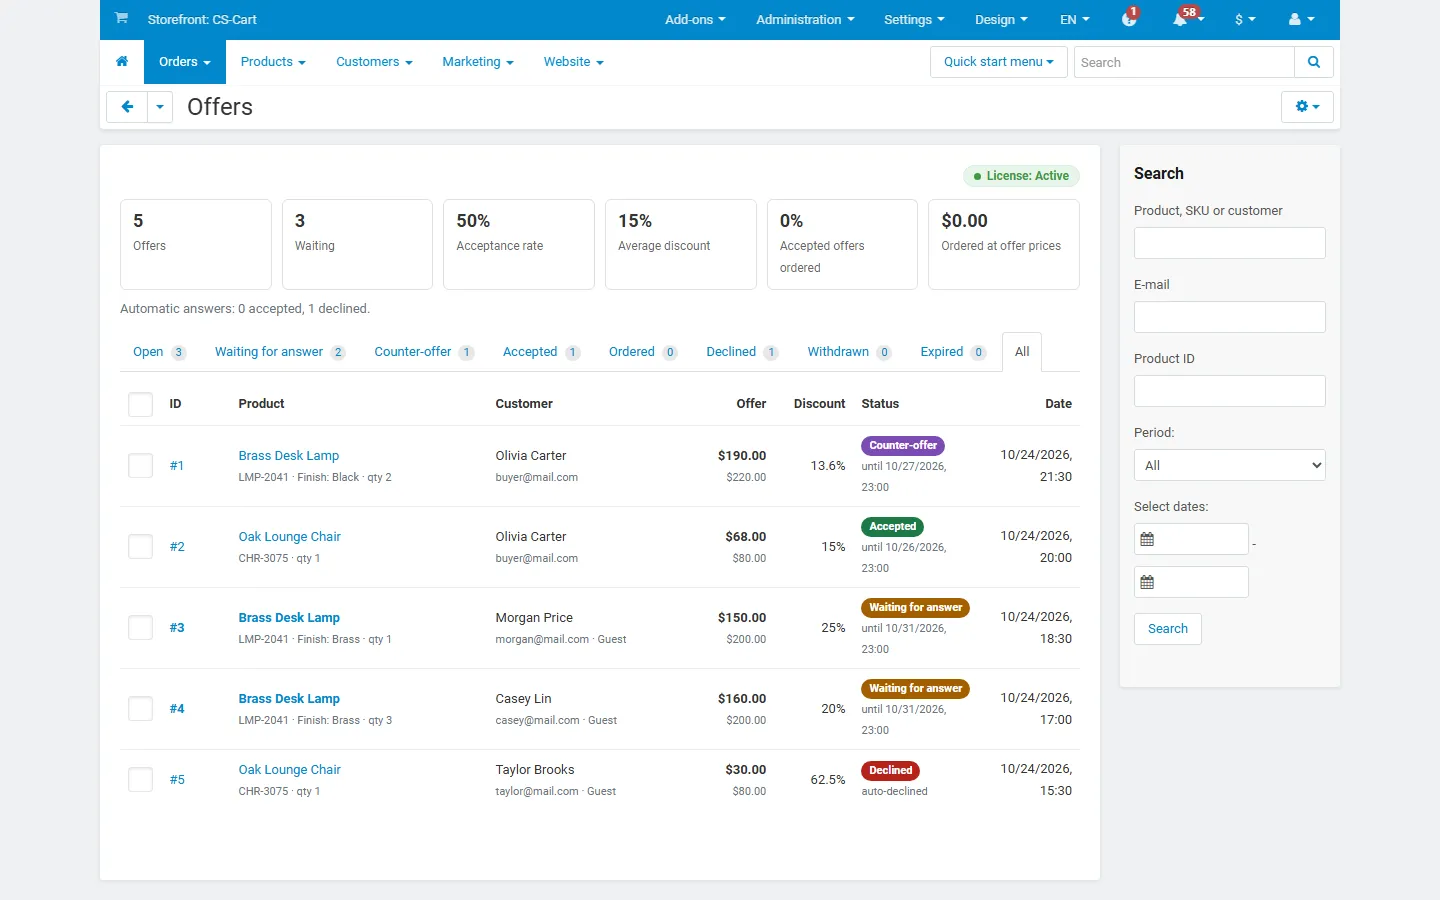Switch to the Declined tab
1440x900 pixels.
pos(742,352)
